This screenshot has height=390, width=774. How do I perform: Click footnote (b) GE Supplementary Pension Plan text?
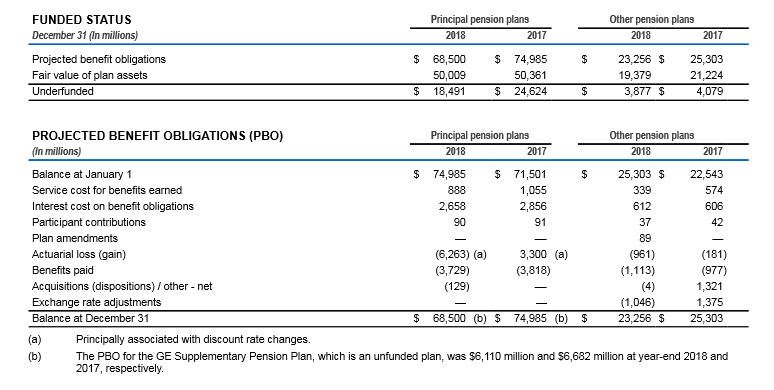(402, 362)
